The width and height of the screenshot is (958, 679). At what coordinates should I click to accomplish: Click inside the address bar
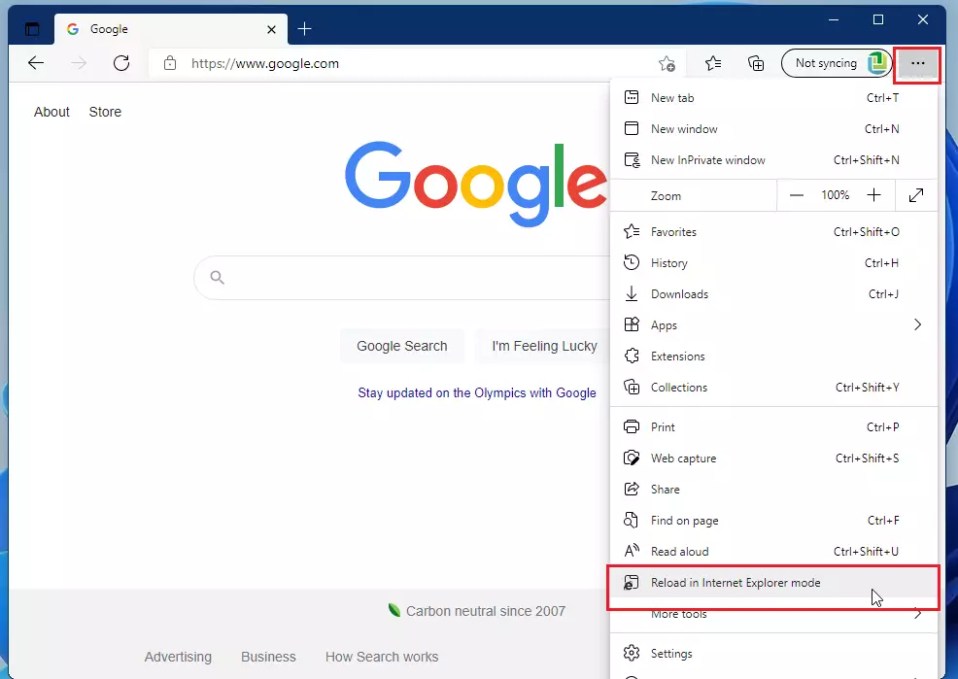tap(400, 62)
